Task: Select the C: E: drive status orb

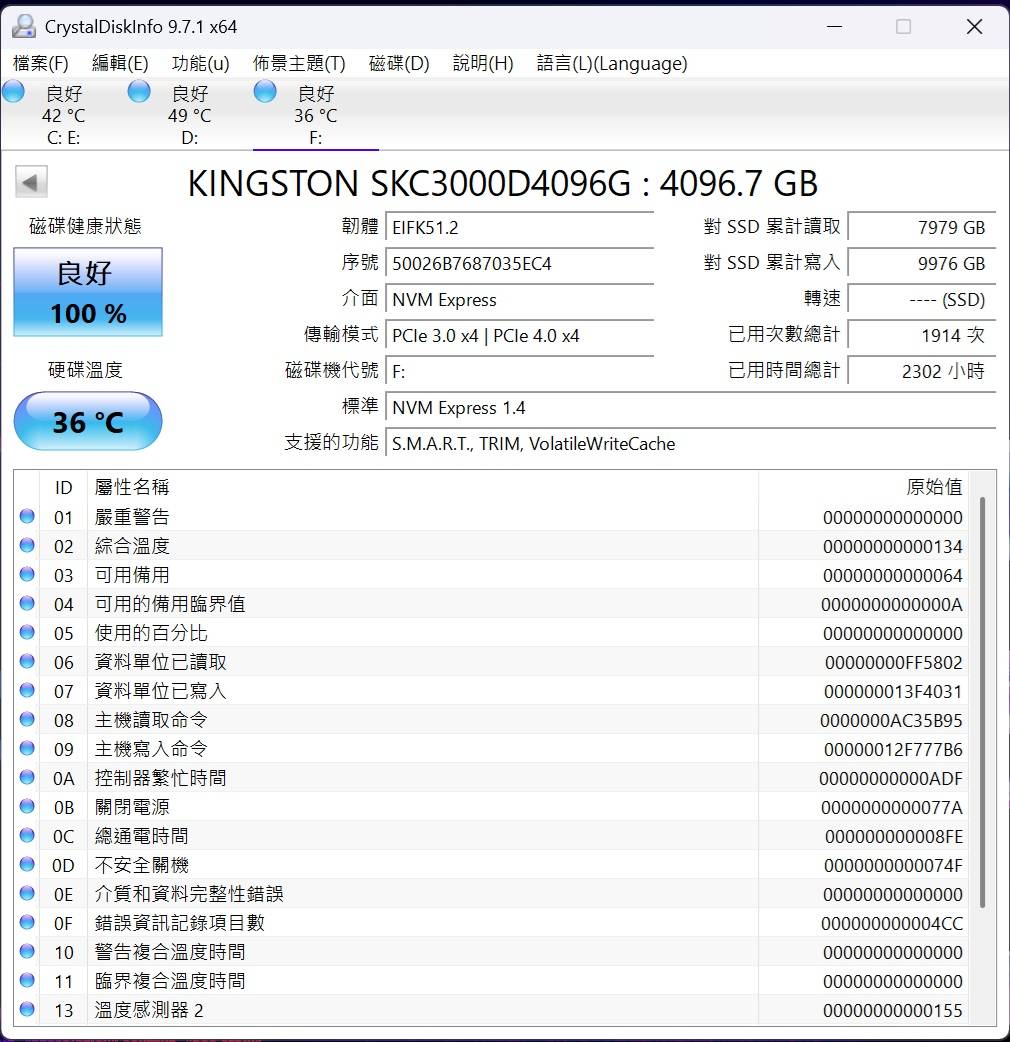Action: (14, 92)
